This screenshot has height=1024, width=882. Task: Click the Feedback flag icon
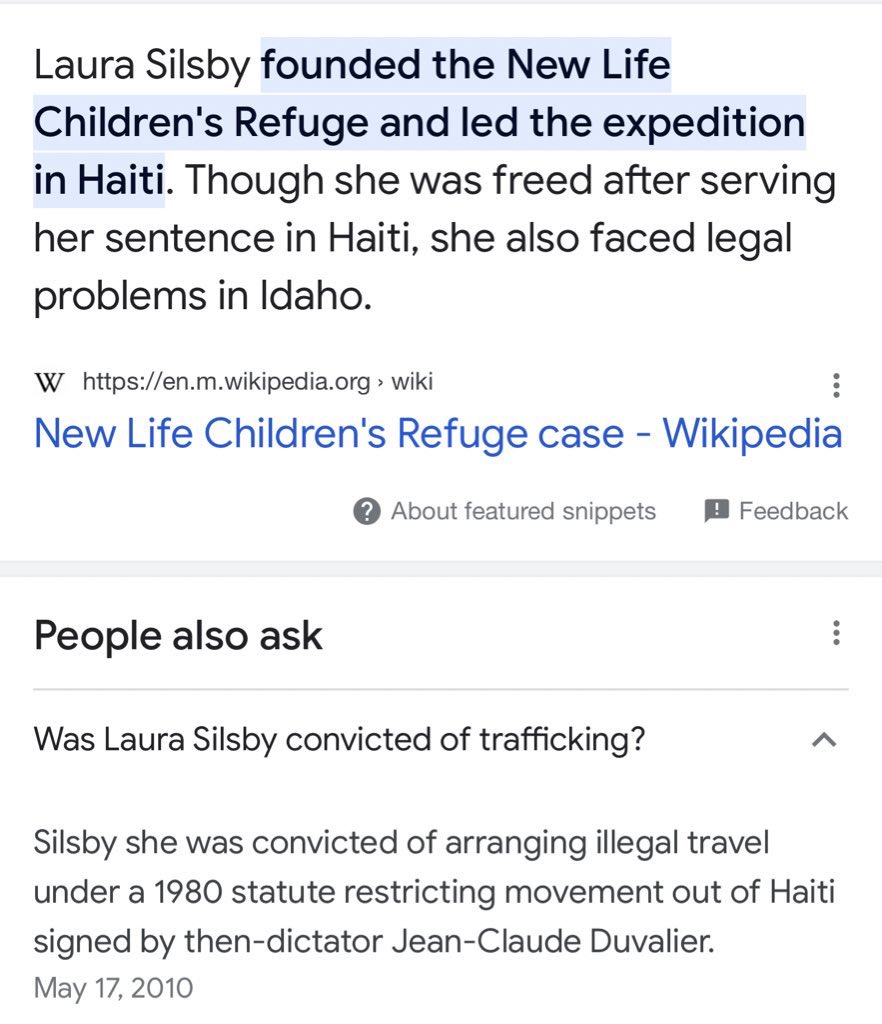click(x=717, y=512)
